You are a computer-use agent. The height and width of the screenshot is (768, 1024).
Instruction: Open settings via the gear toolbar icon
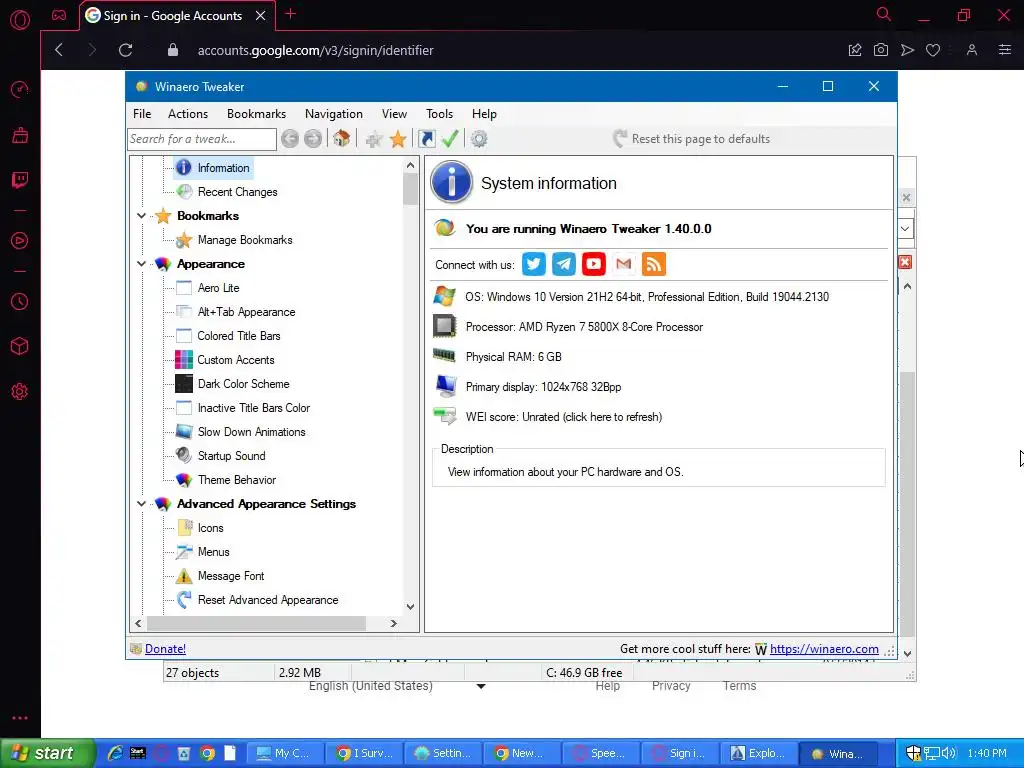point(479,138)
